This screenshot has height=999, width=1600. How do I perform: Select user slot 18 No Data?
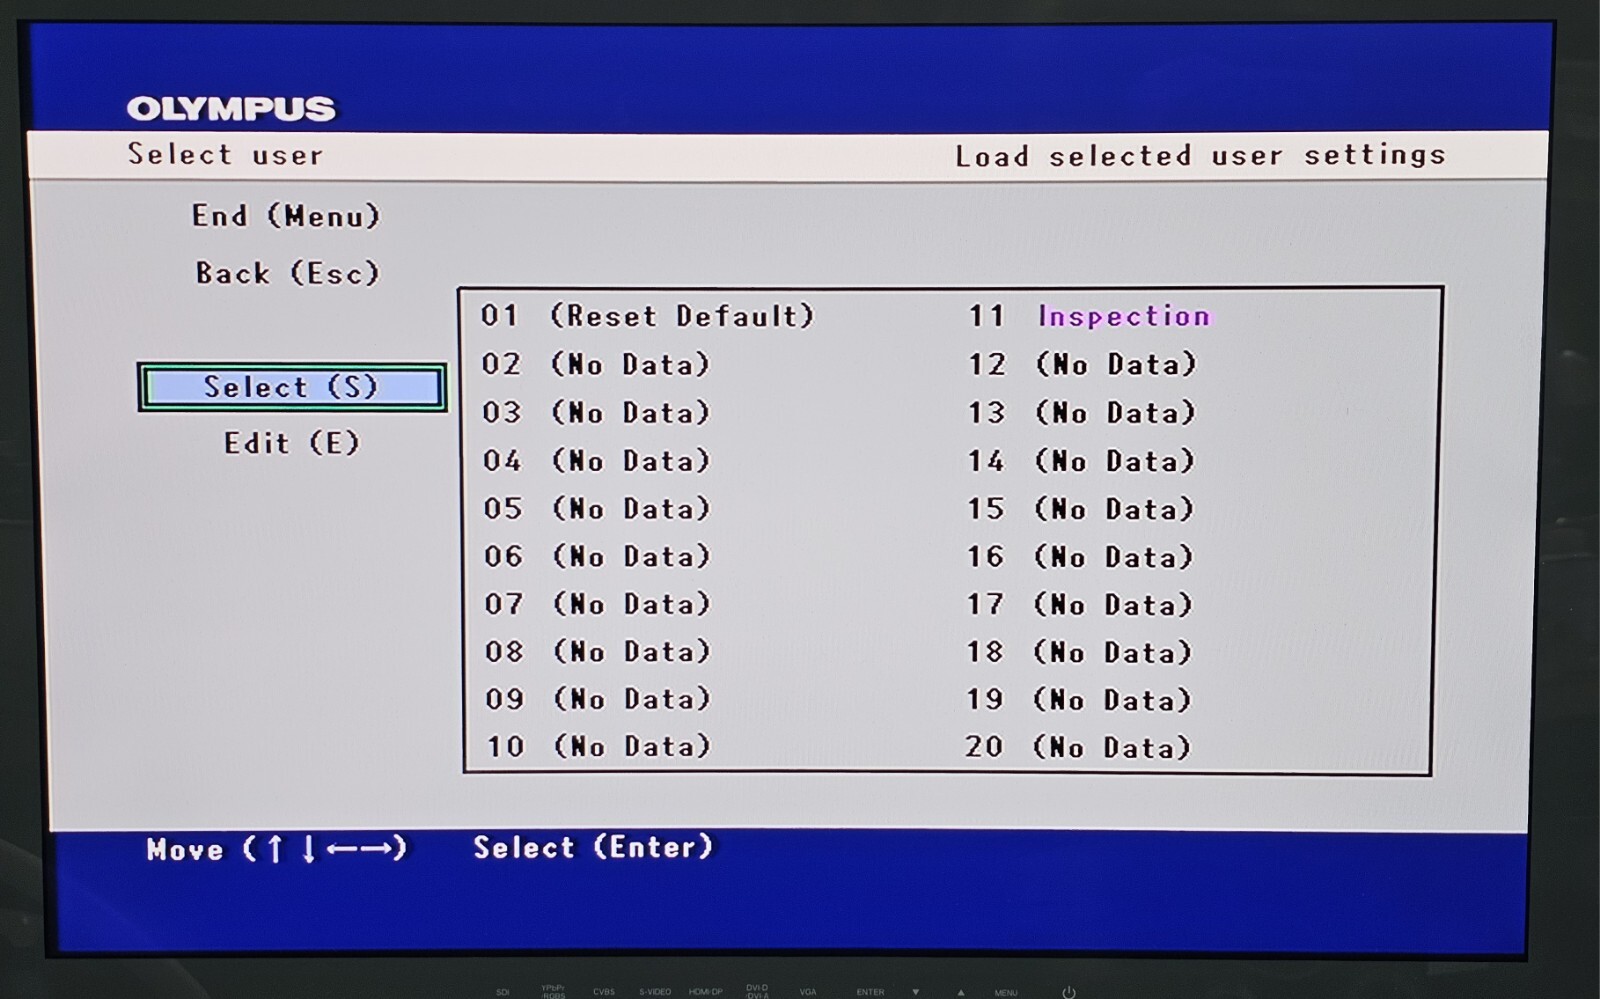(x=1079, y=652)
